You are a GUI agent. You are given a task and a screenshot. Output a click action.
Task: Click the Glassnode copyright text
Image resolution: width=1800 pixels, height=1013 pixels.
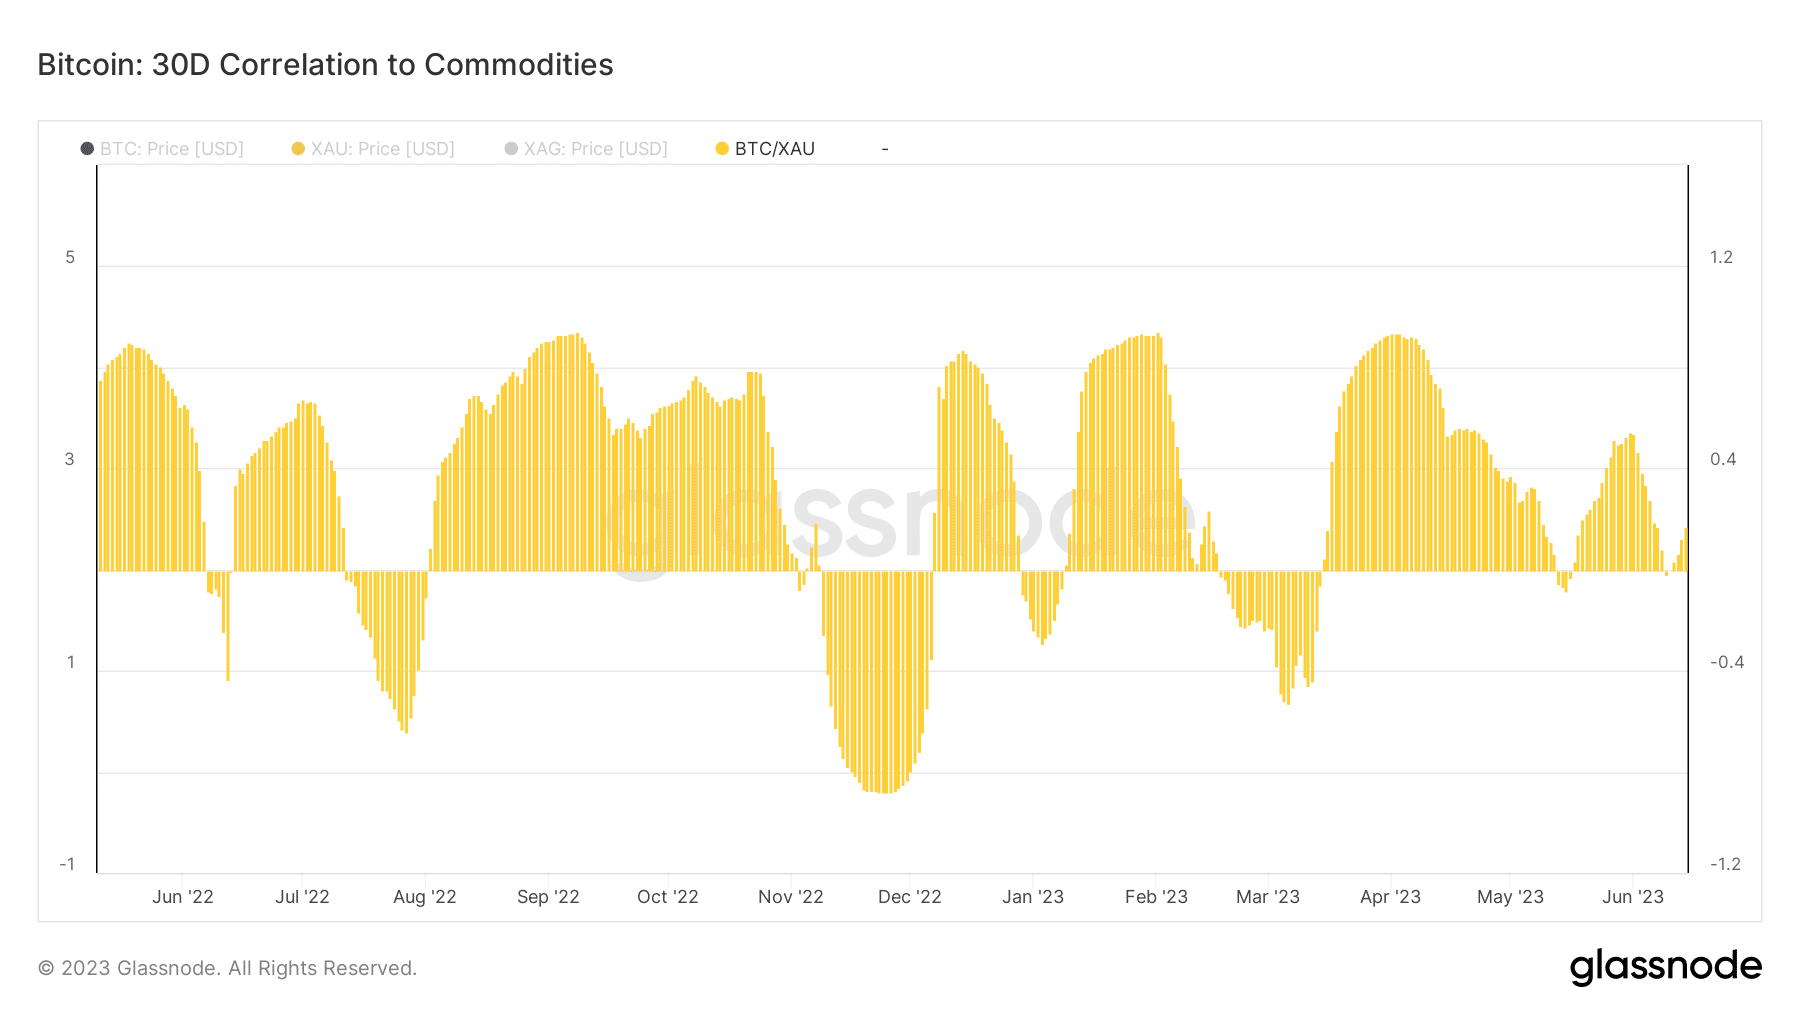pos(227,968)
